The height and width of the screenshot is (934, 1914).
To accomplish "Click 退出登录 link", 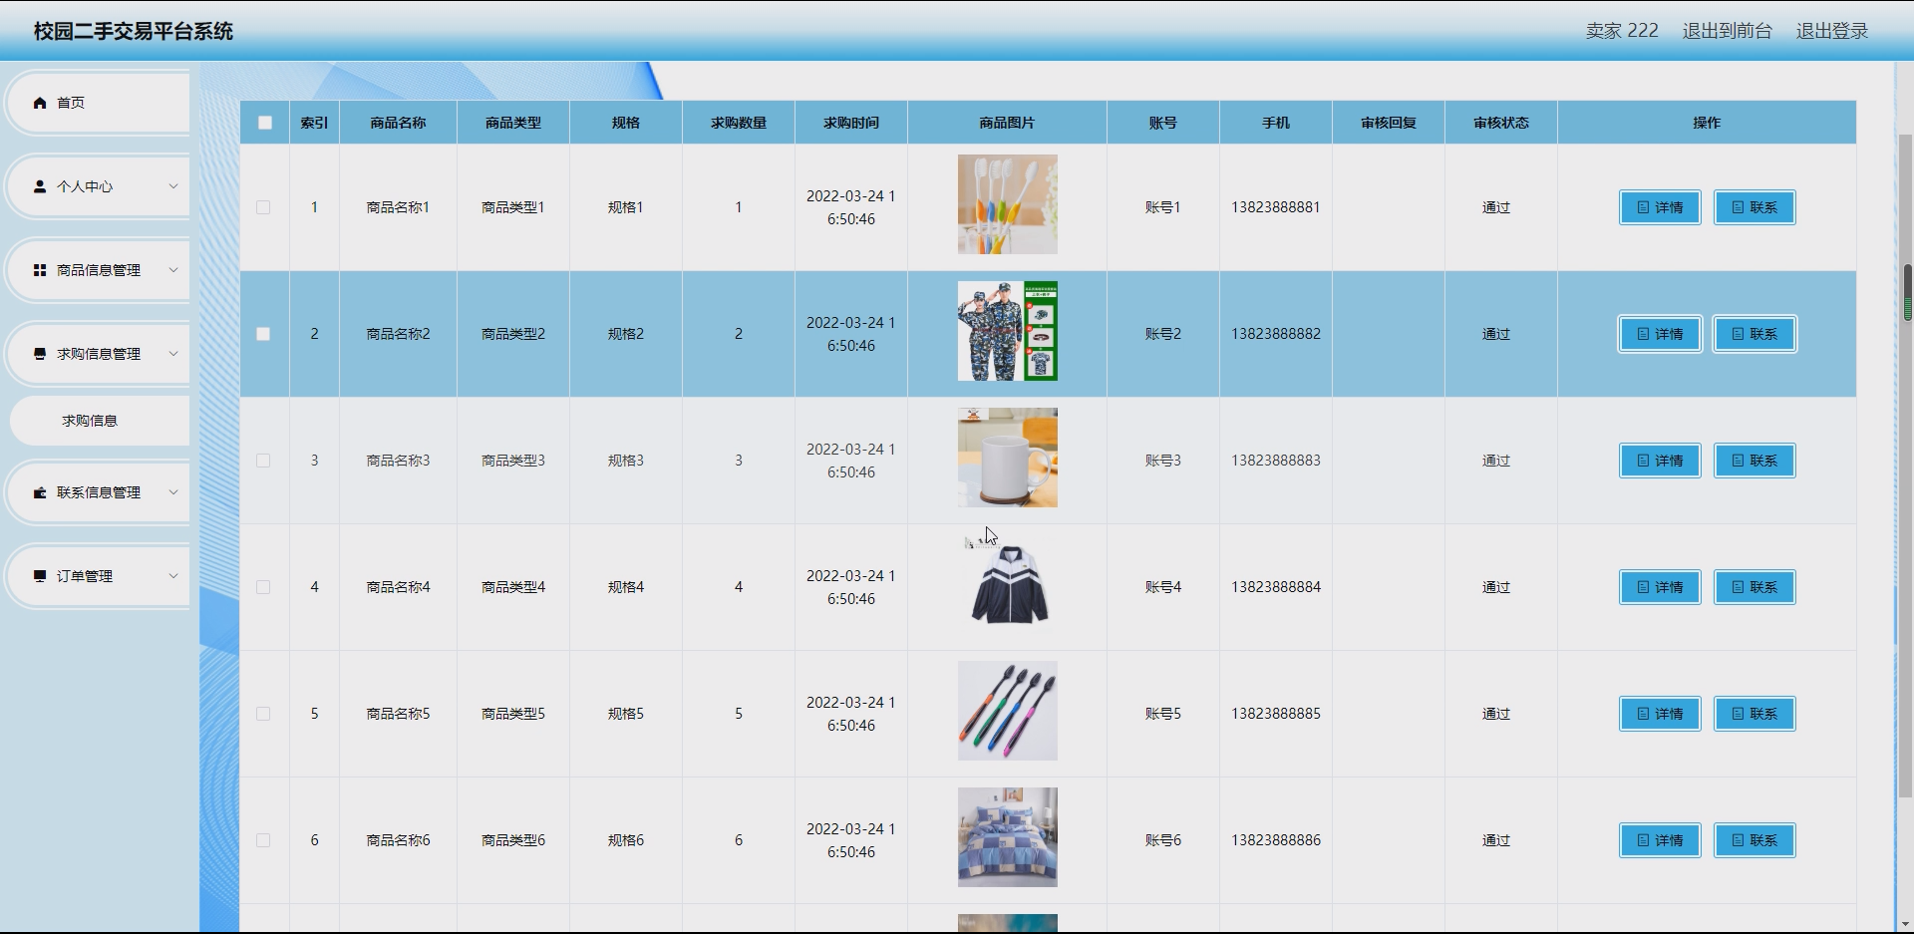I will pos(1832,31).
